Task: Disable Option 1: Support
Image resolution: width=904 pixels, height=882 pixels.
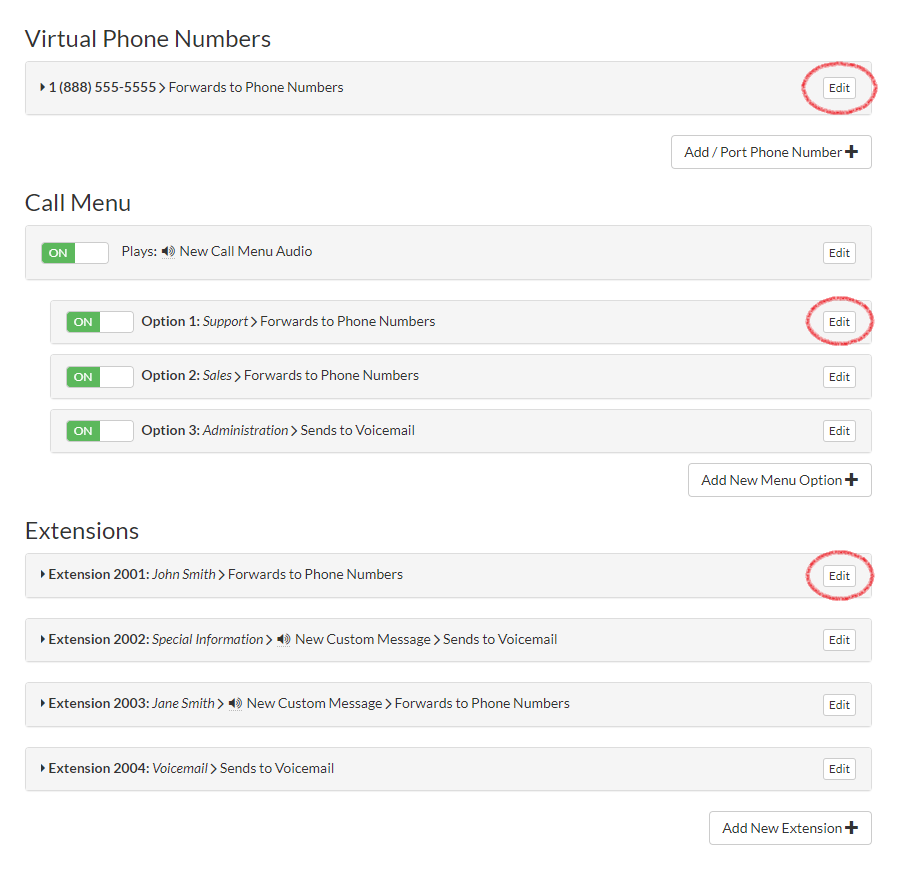Action: [x=99, y=321]
